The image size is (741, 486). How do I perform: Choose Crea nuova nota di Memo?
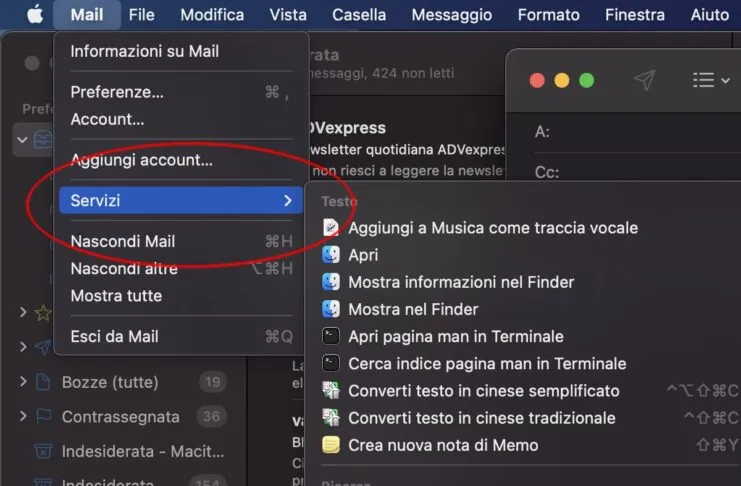(x=443, y=445)
